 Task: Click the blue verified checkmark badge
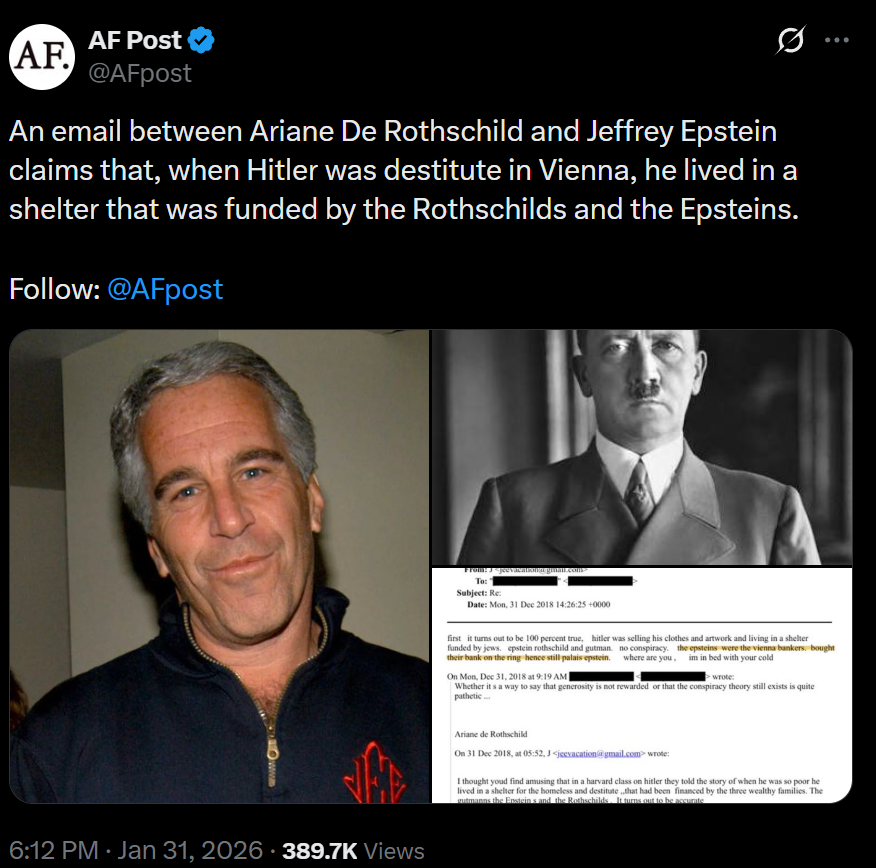point(202,41)
